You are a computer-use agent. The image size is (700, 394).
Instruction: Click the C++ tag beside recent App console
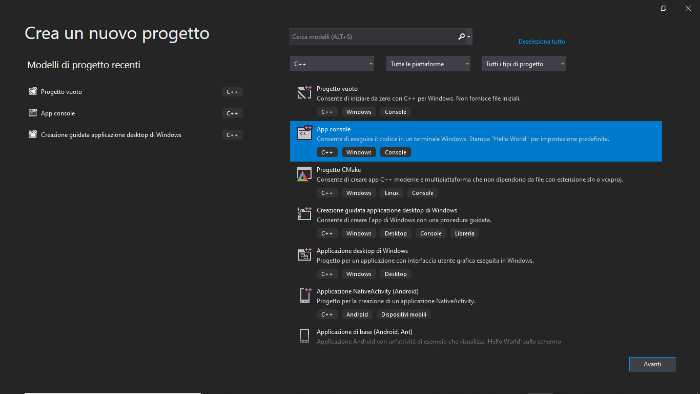tap(232, 113)
